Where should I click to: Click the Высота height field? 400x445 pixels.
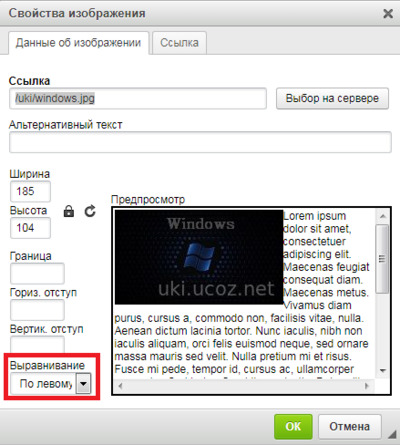(x=30, y=228)
